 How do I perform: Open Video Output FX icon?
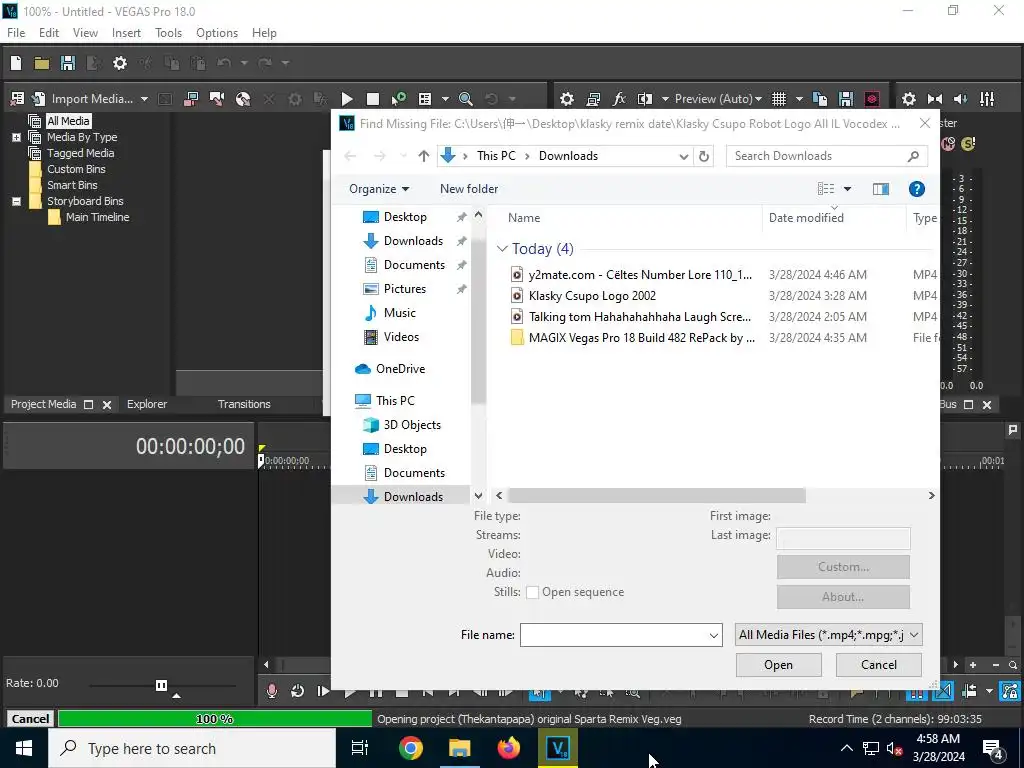click(619, 99)
